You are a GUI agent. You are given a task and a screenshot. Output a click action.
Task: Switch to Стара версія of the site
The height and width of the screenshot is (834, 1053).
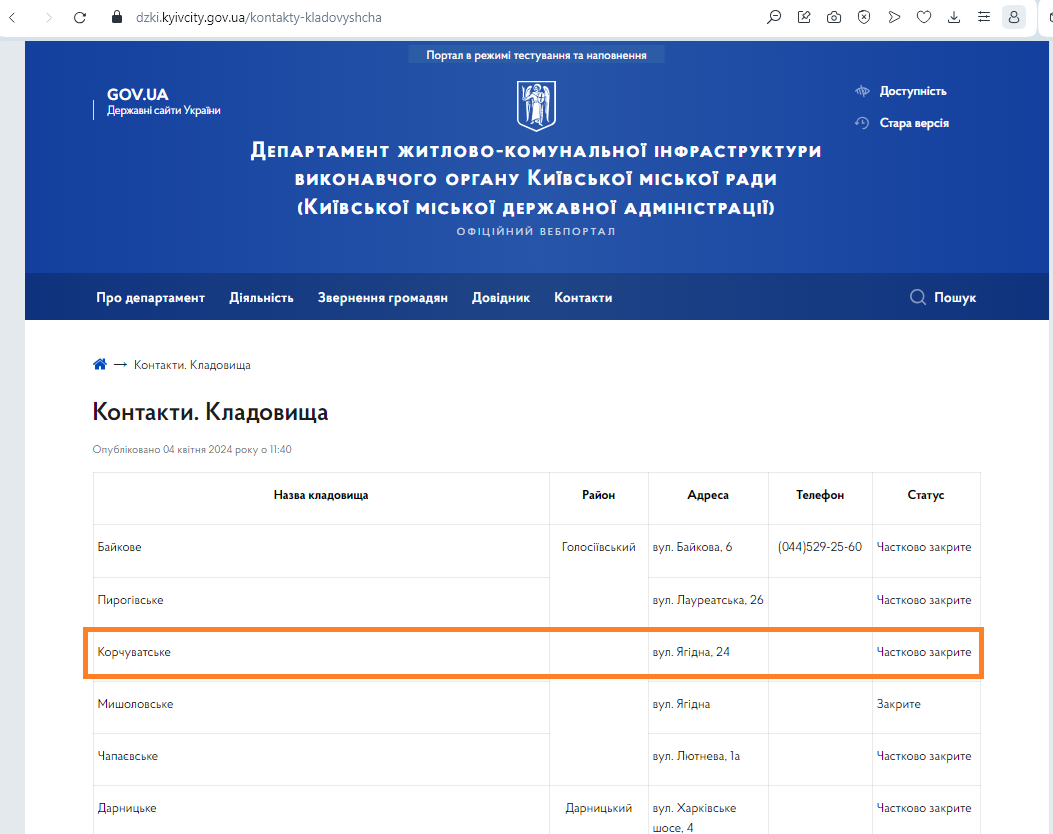pyautogui.click(x=913, y=123)
